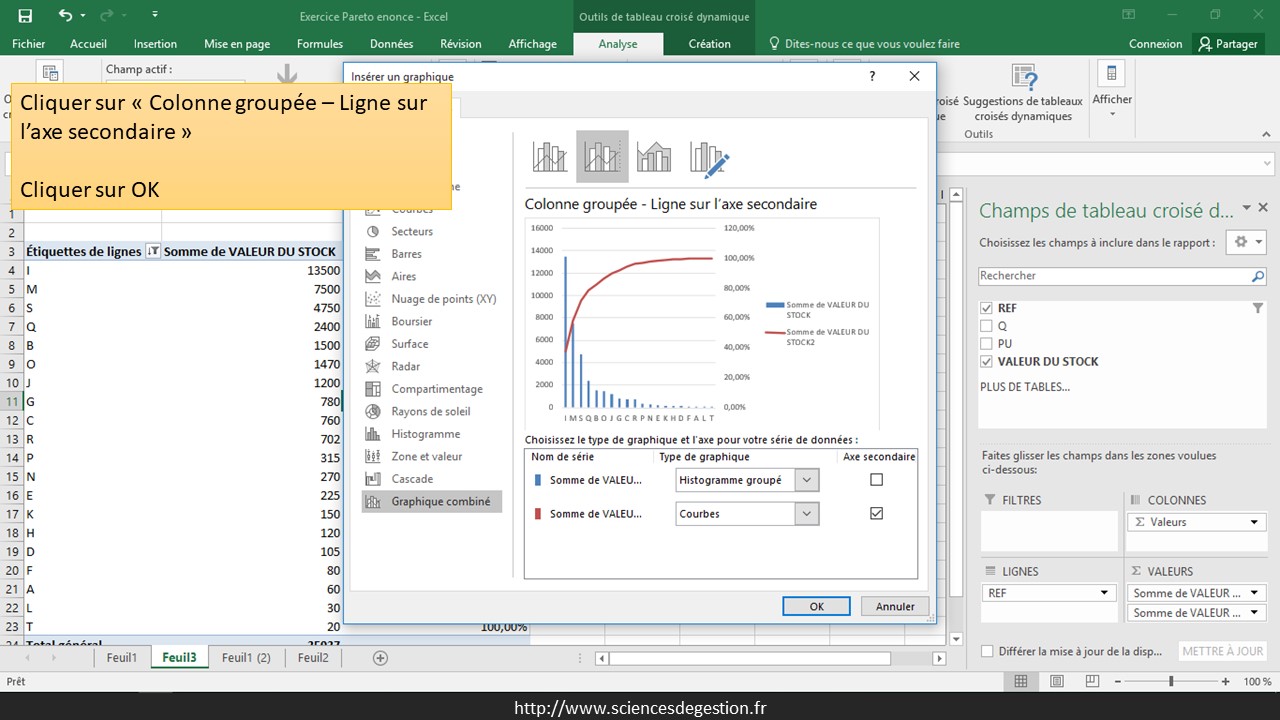Expand the REF dropdown in Lignes zone
The image size is (1280, 720).
(1105, 593)
